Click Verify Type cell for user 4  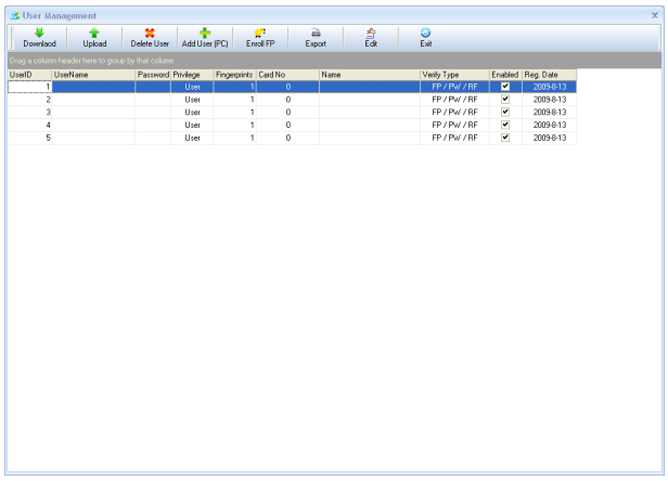pos(455,125)
